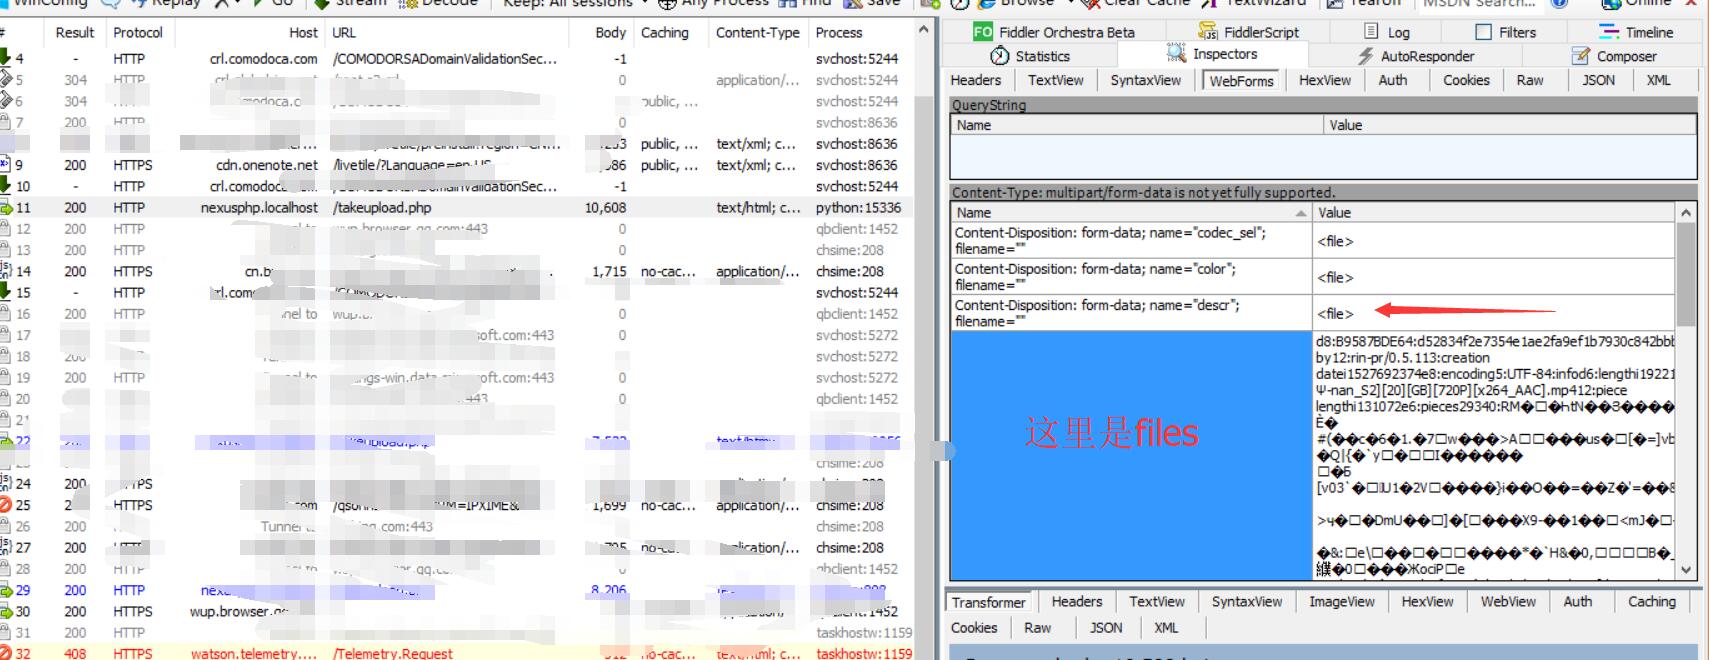This screenshot has width=1709, height=660.
Task: Click the session 9 icon
Action: point(5,164)
